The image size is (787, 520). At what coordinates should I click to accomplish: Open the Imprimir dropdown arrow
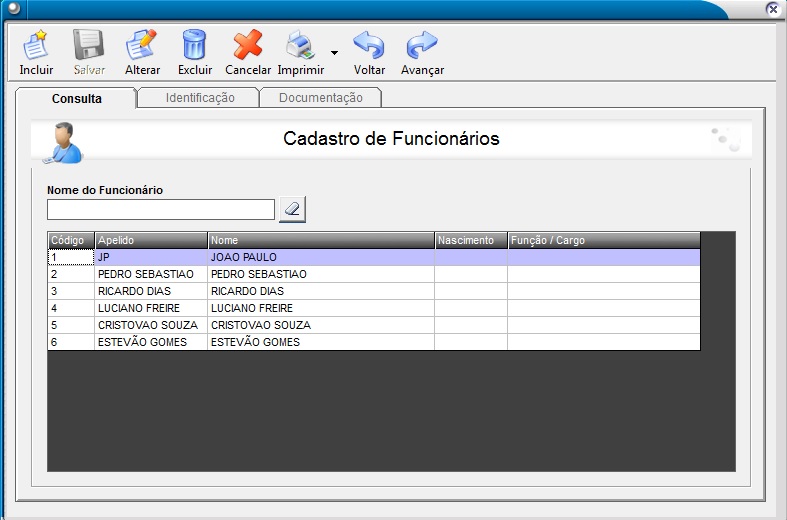click(334, 53)
